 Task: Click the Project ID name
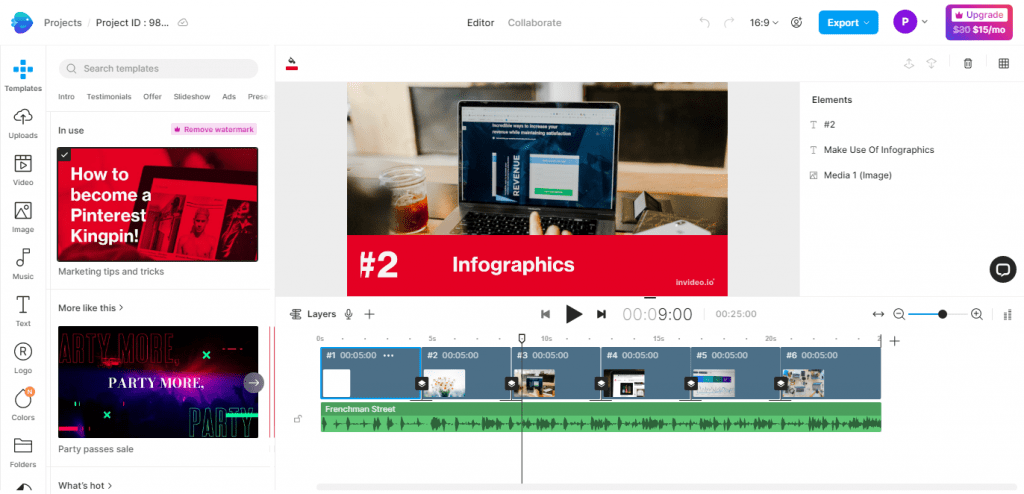(133, 22)
